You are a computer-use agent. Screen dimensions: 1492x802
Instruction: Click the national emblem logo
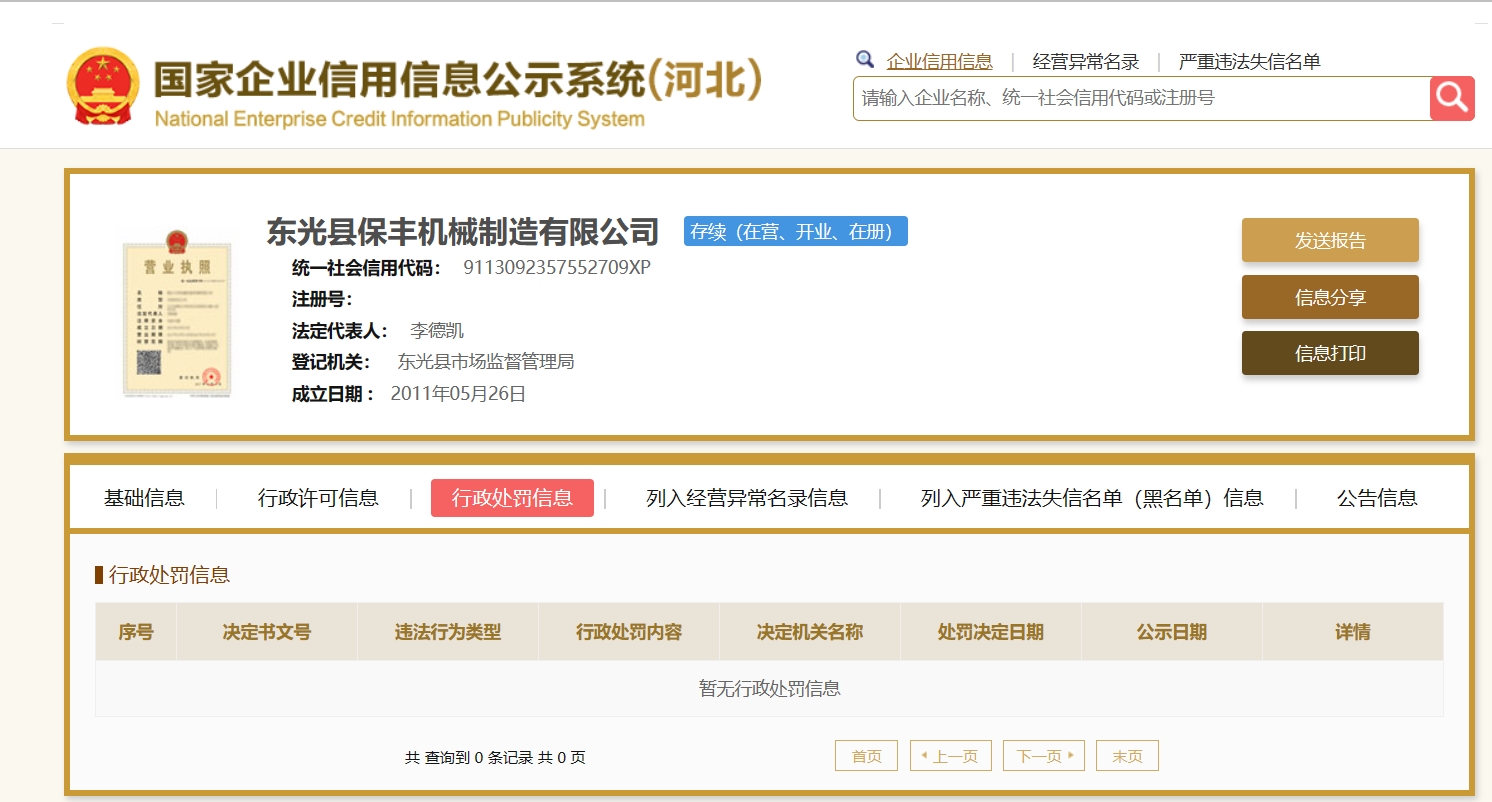click(103, 86)
